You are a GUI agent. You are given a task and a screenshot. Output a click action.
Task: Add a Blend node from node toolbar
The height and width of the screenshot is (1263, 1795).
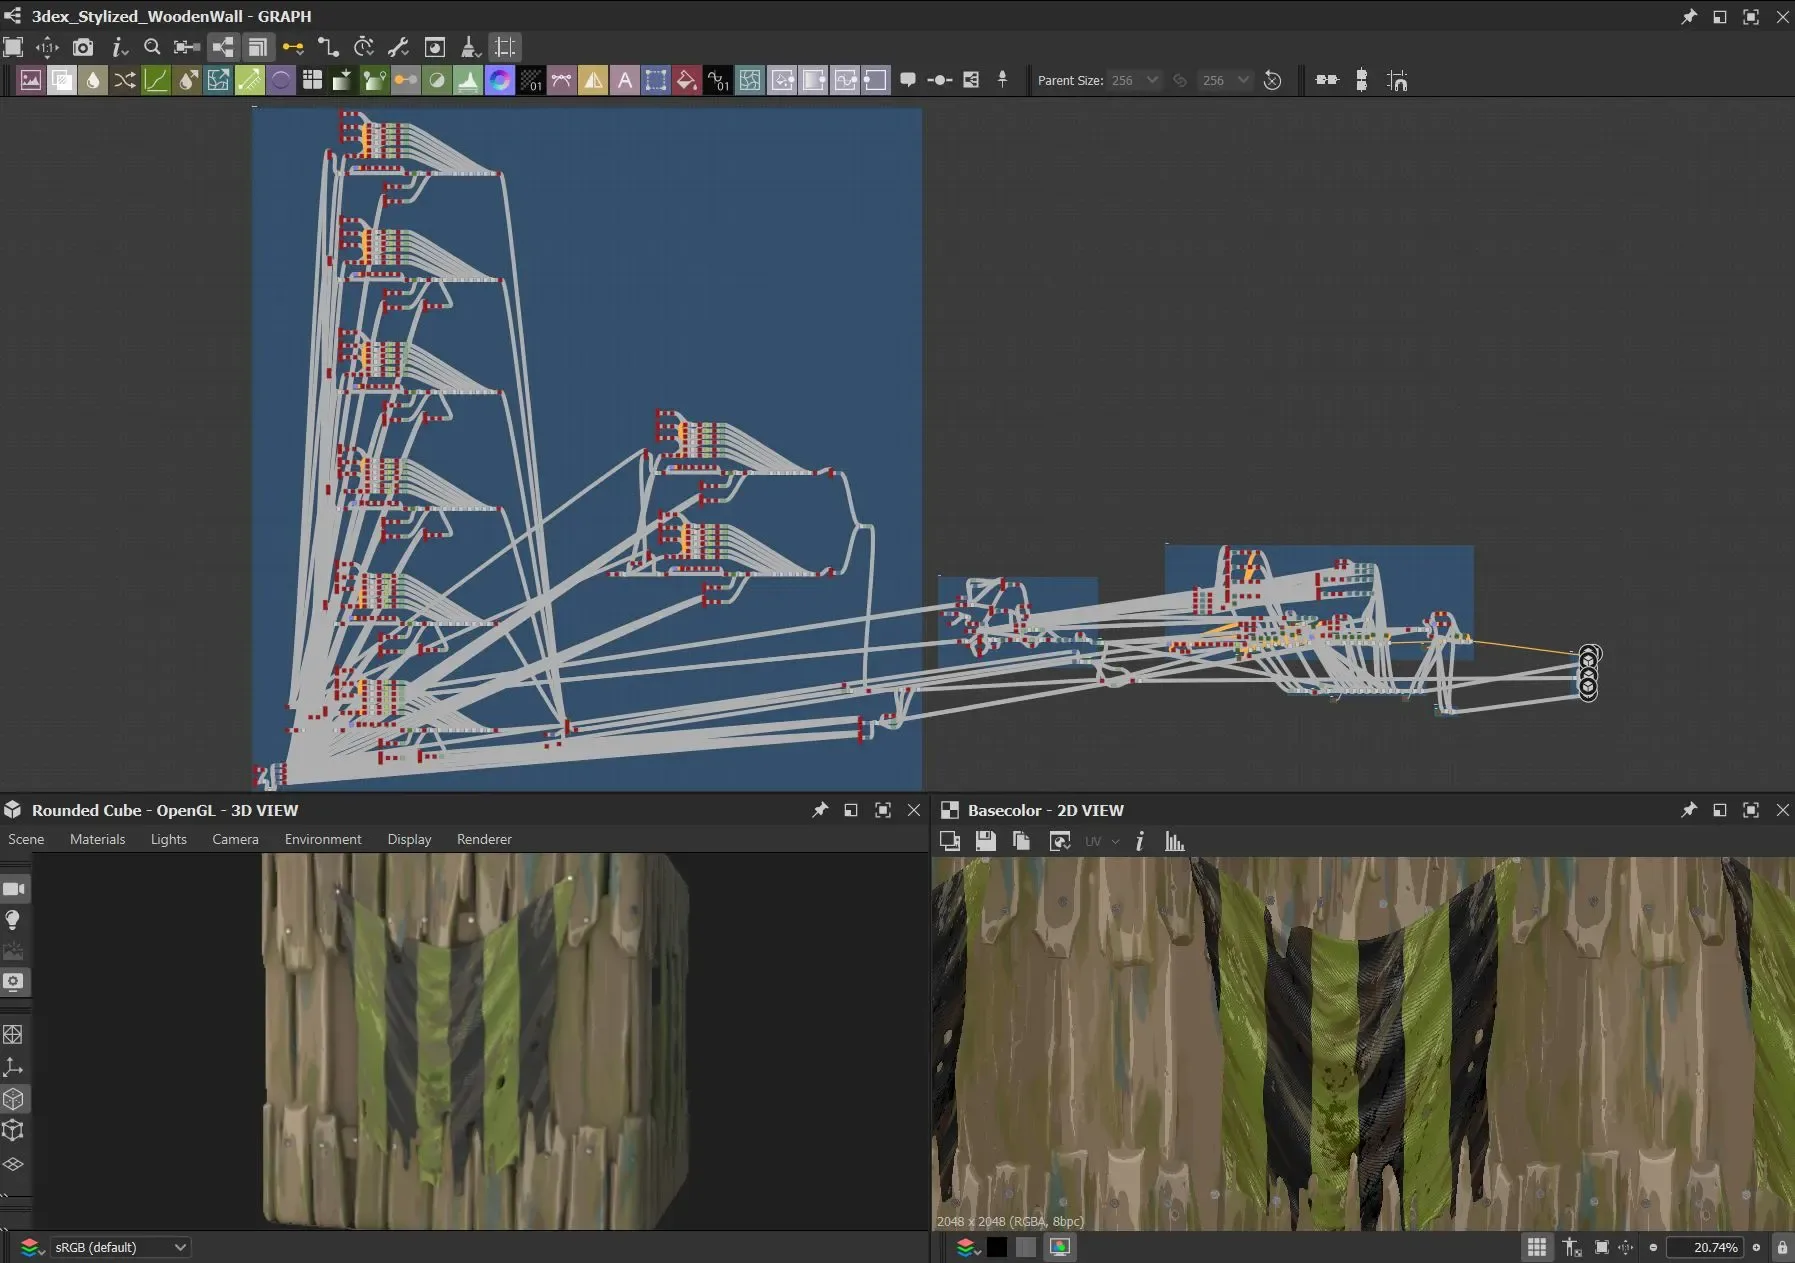[62, 80]
